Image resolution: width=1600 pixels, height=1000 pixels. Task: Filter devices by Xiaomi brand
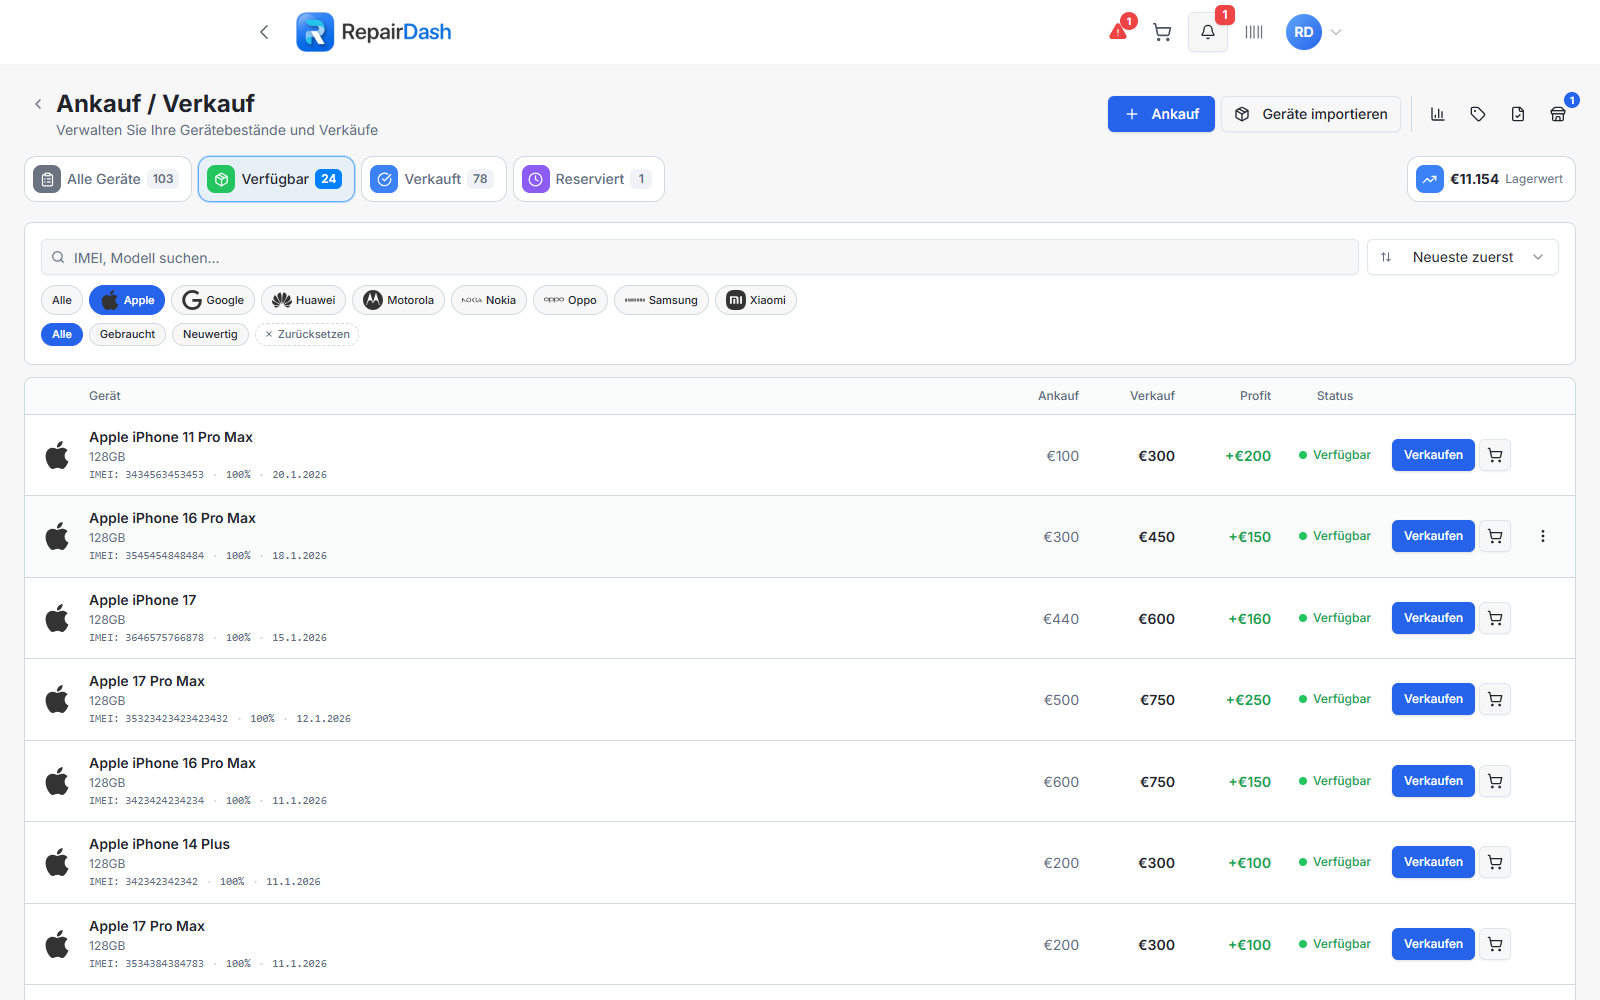coord(756,300)
